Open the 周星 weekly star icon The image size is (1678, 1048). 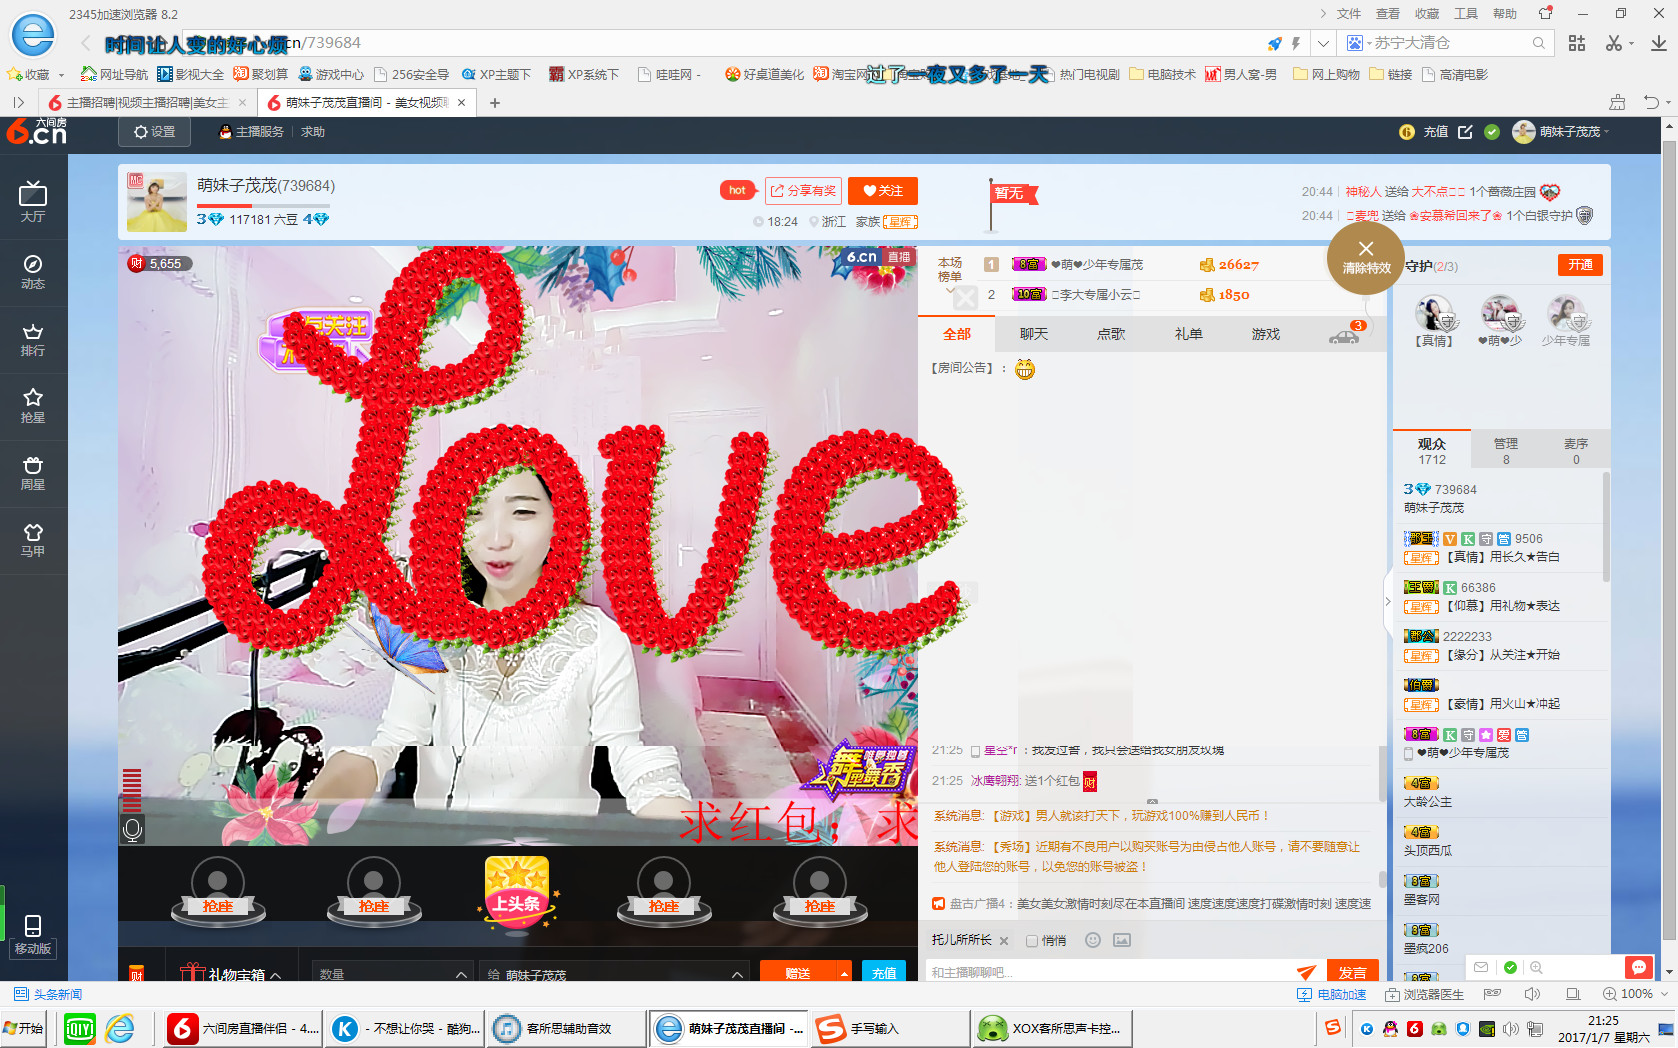tap(33, 473)
